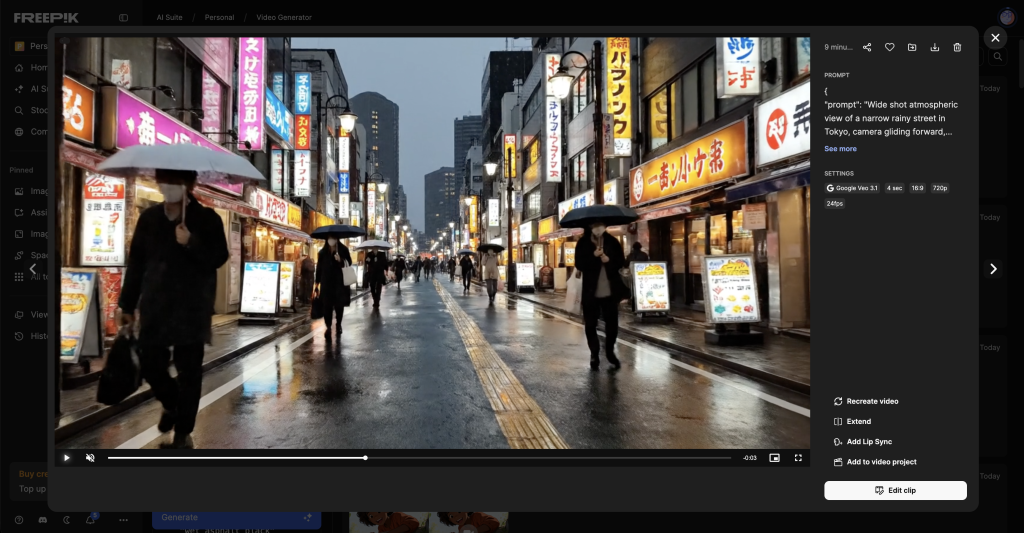1024x533 pixels.
Task: Delete the video using the trash icon
Action: coord(957,47)
